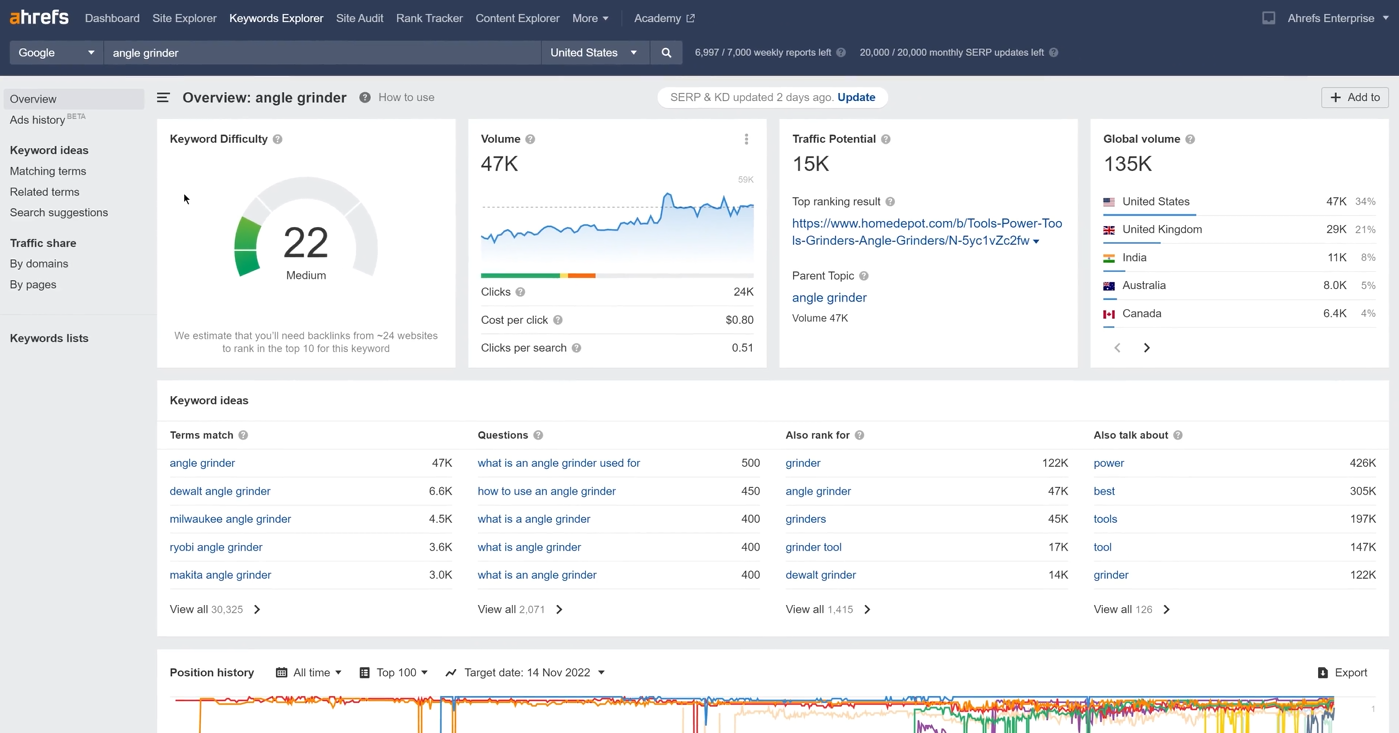Click the keyword search input field
This screenshot has height=733, width=1399.
click(322, 53)
